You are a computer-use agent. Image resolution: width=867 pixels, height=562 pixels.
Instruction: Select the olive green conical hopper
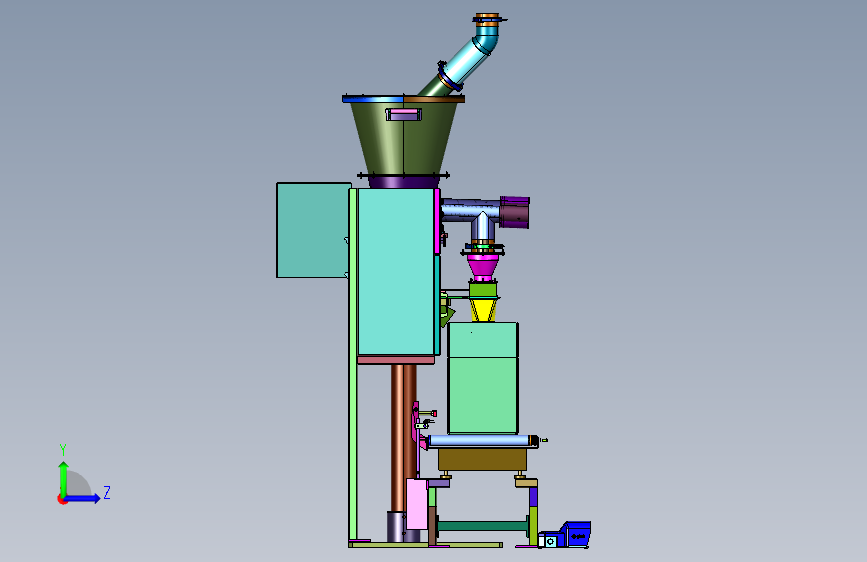point(404,138)
